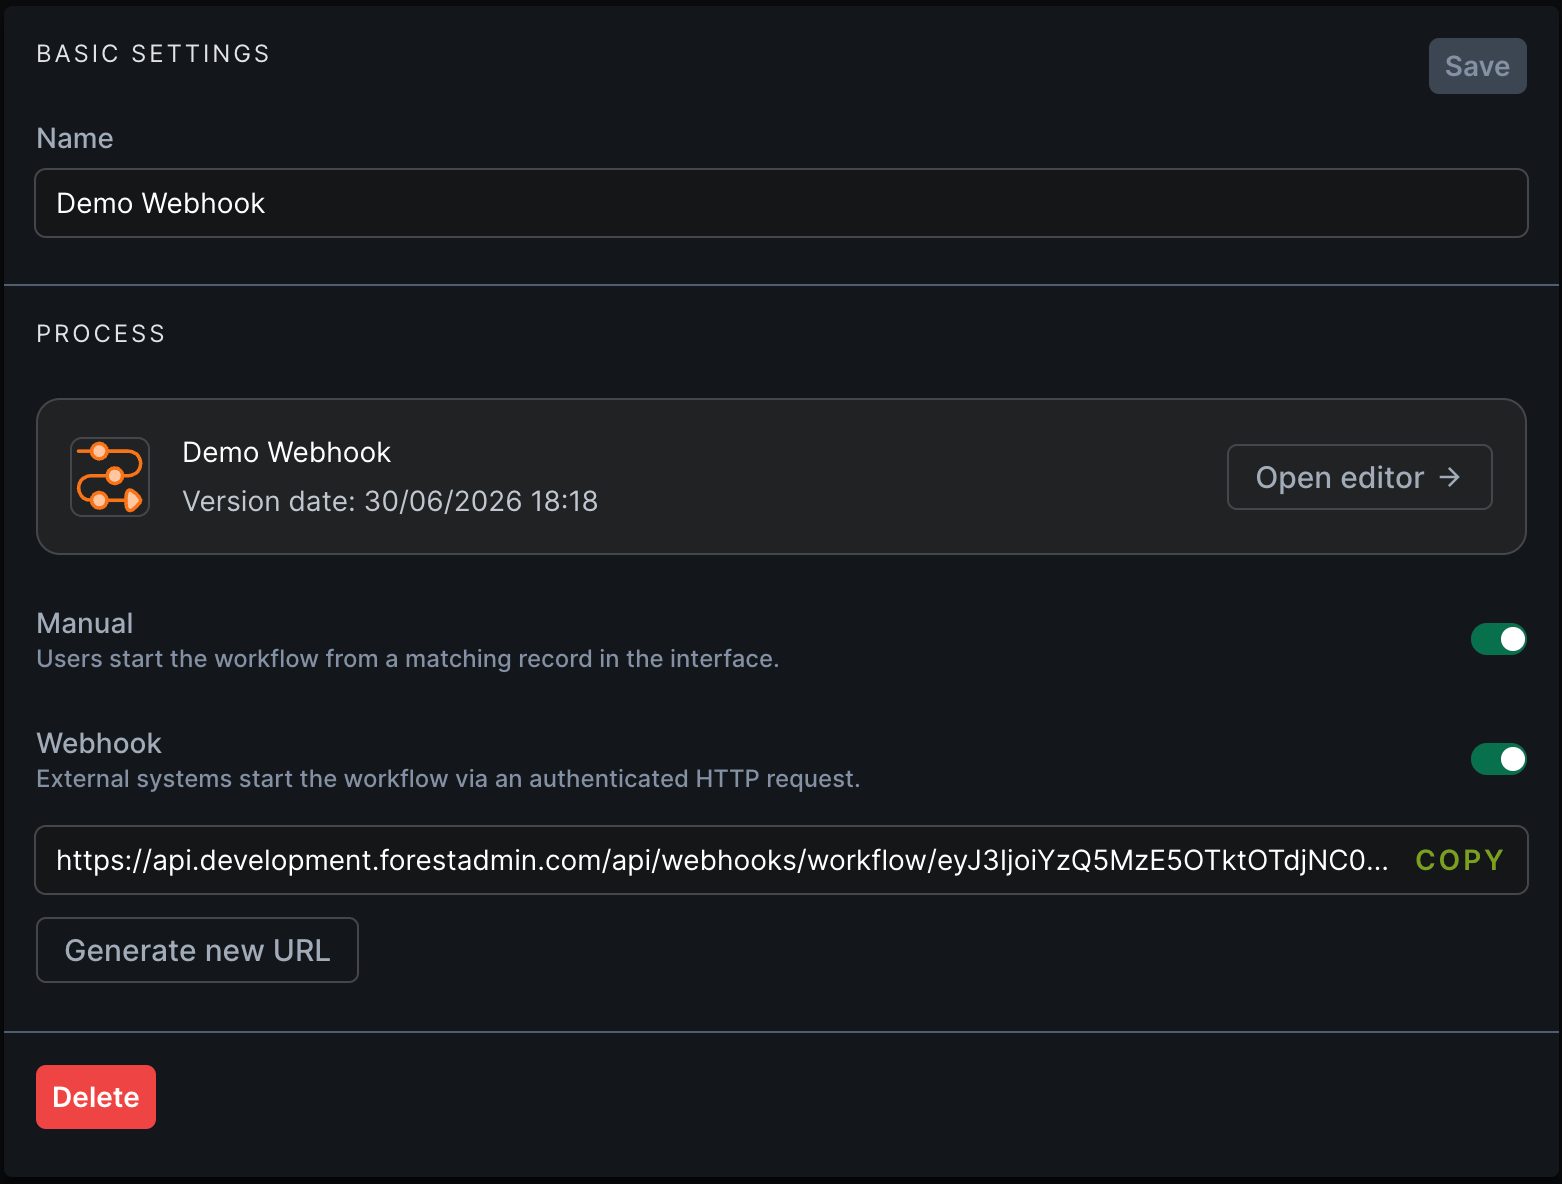Disable the Manual trigger toggle
Viewport: 1562px width, 1184px height.
pos(1498,639)
